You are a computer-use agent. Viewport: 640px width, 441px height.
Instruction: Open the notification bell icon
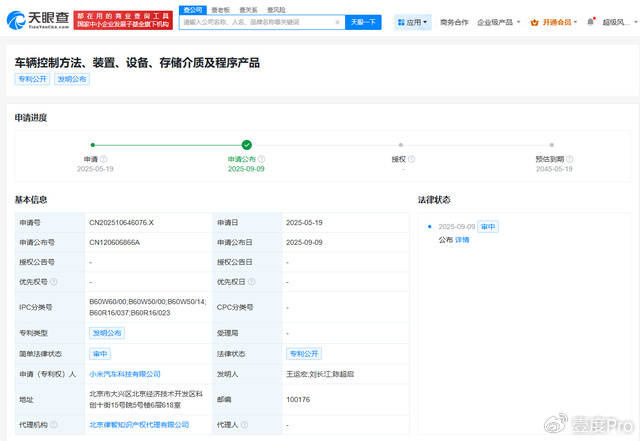point(590,22)
